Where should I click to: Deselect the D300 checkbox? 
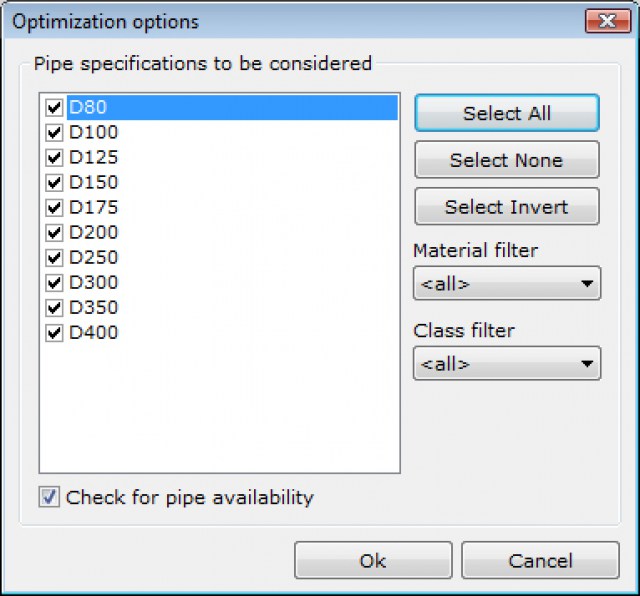(54, 282)
